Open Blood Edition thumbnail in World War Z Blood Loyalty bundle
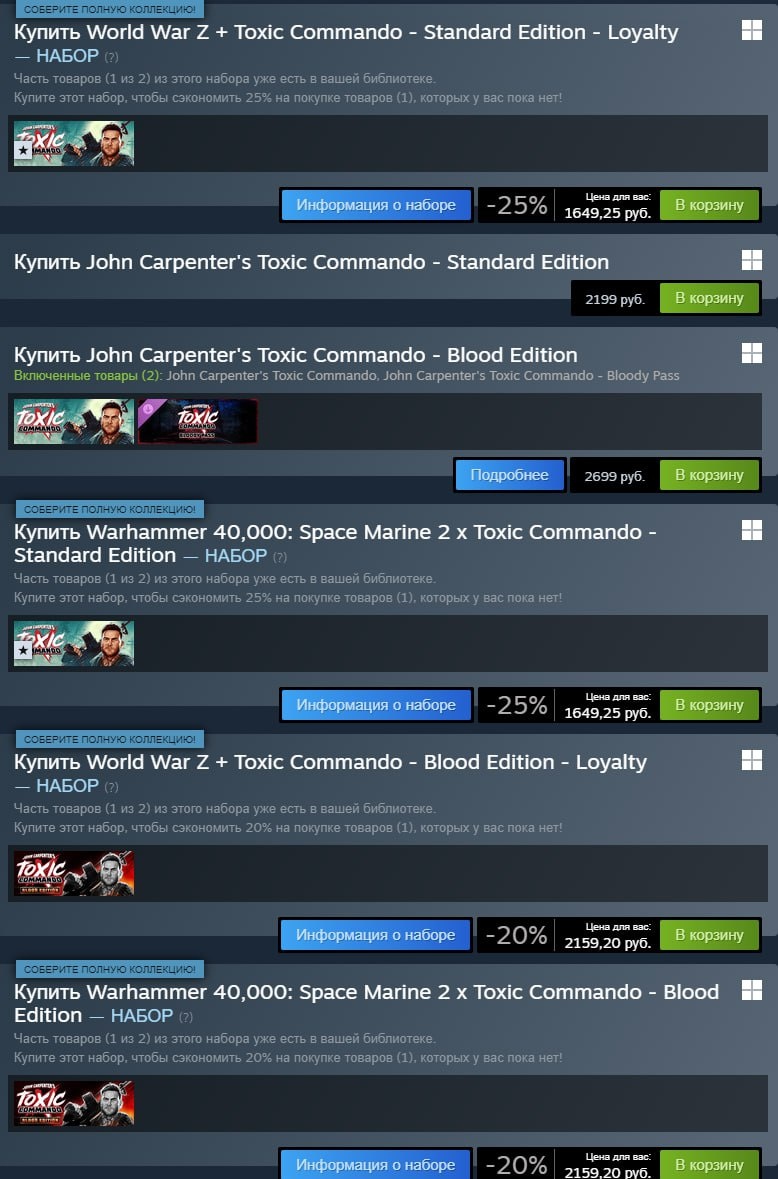This screenshot has width=778, height=1179. point(74,873)
